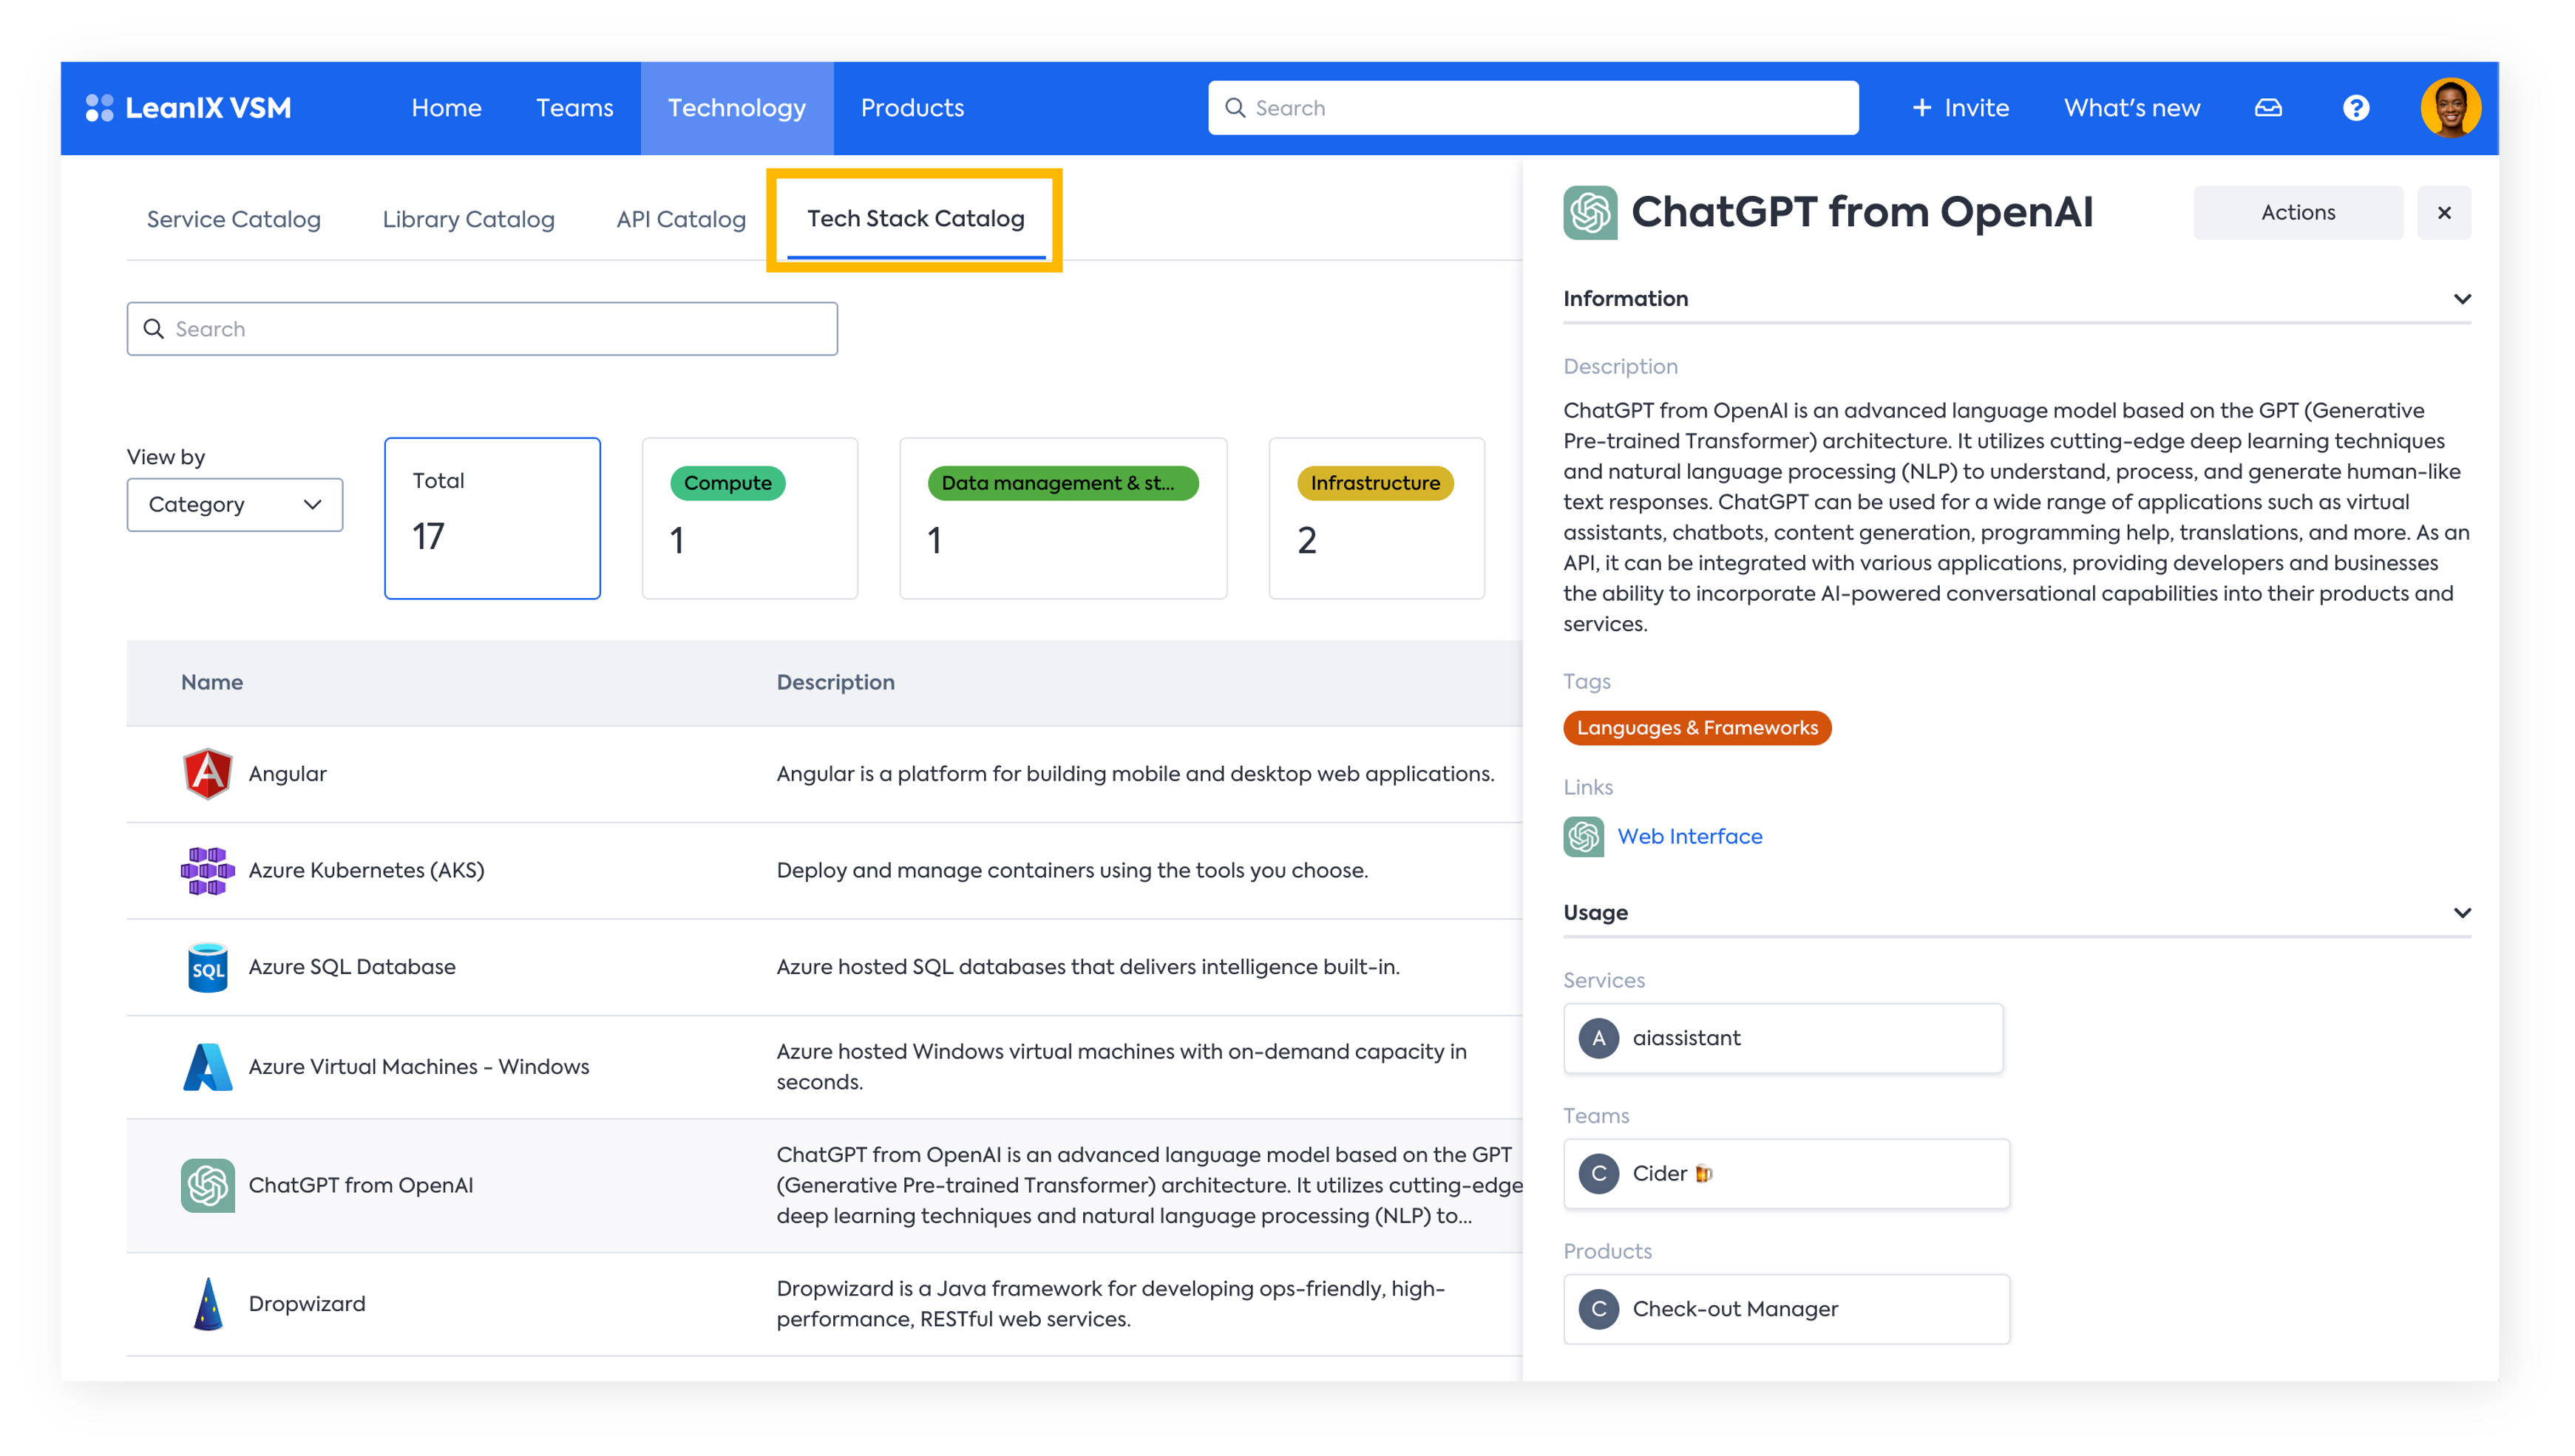Focus the catalog search field
Viewport: 2575px width, 1456px height.
481,329
